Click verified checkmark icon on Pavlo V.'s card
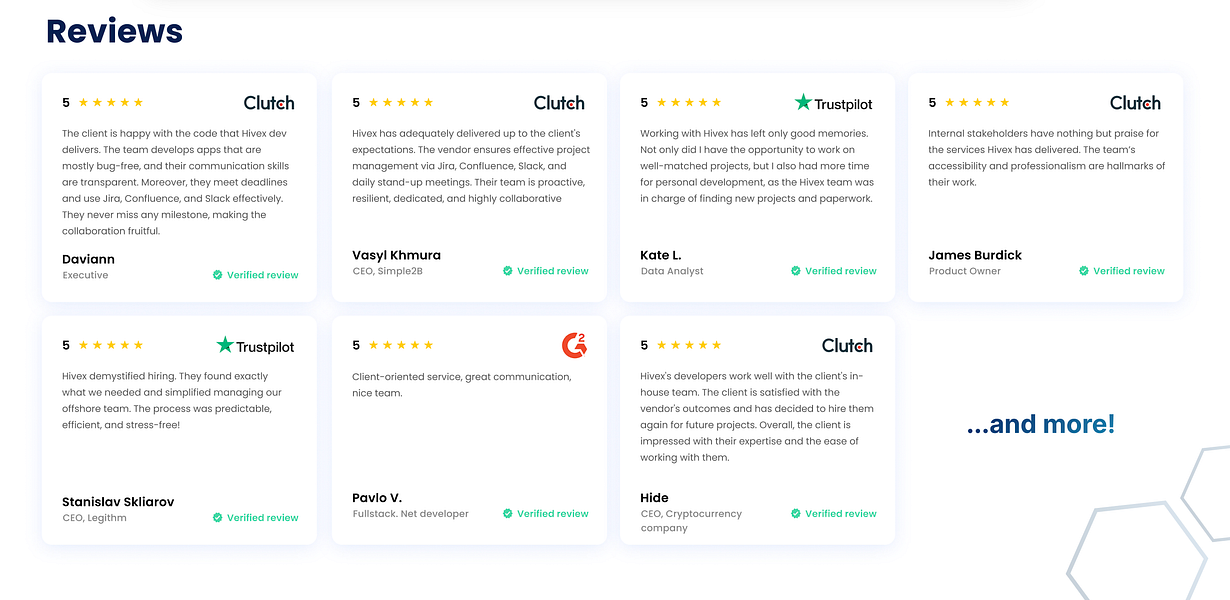The height and width of the screenshot is (600, 1230). click(x=507, y=514)
